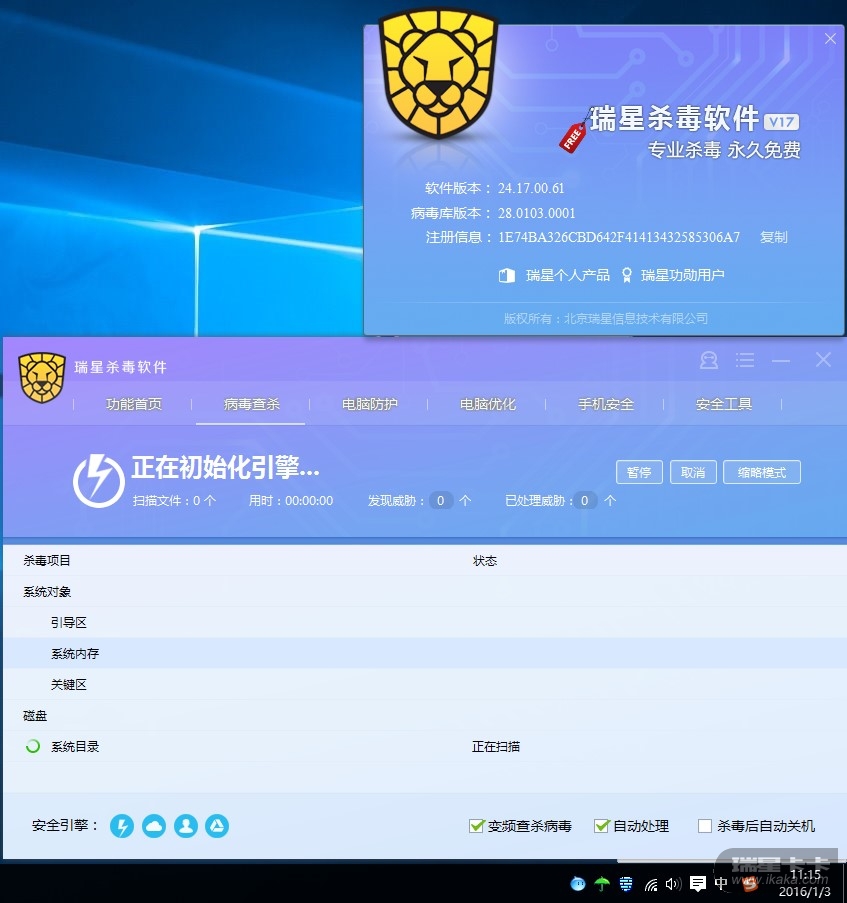Click the 状态 column header
The image size is (847, 903).
coord(485,560)
